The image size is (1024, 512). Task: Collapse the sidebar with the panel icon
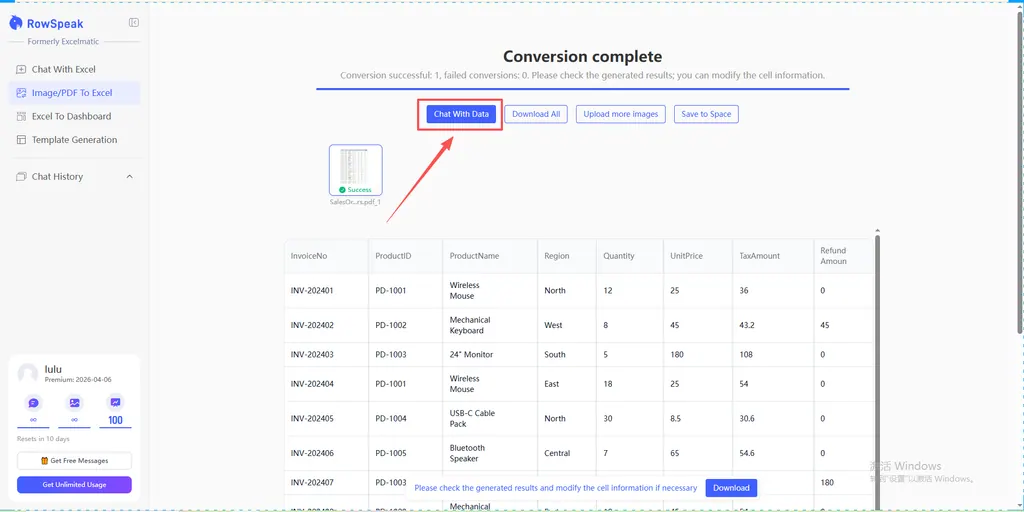click(x=134, y=23)
